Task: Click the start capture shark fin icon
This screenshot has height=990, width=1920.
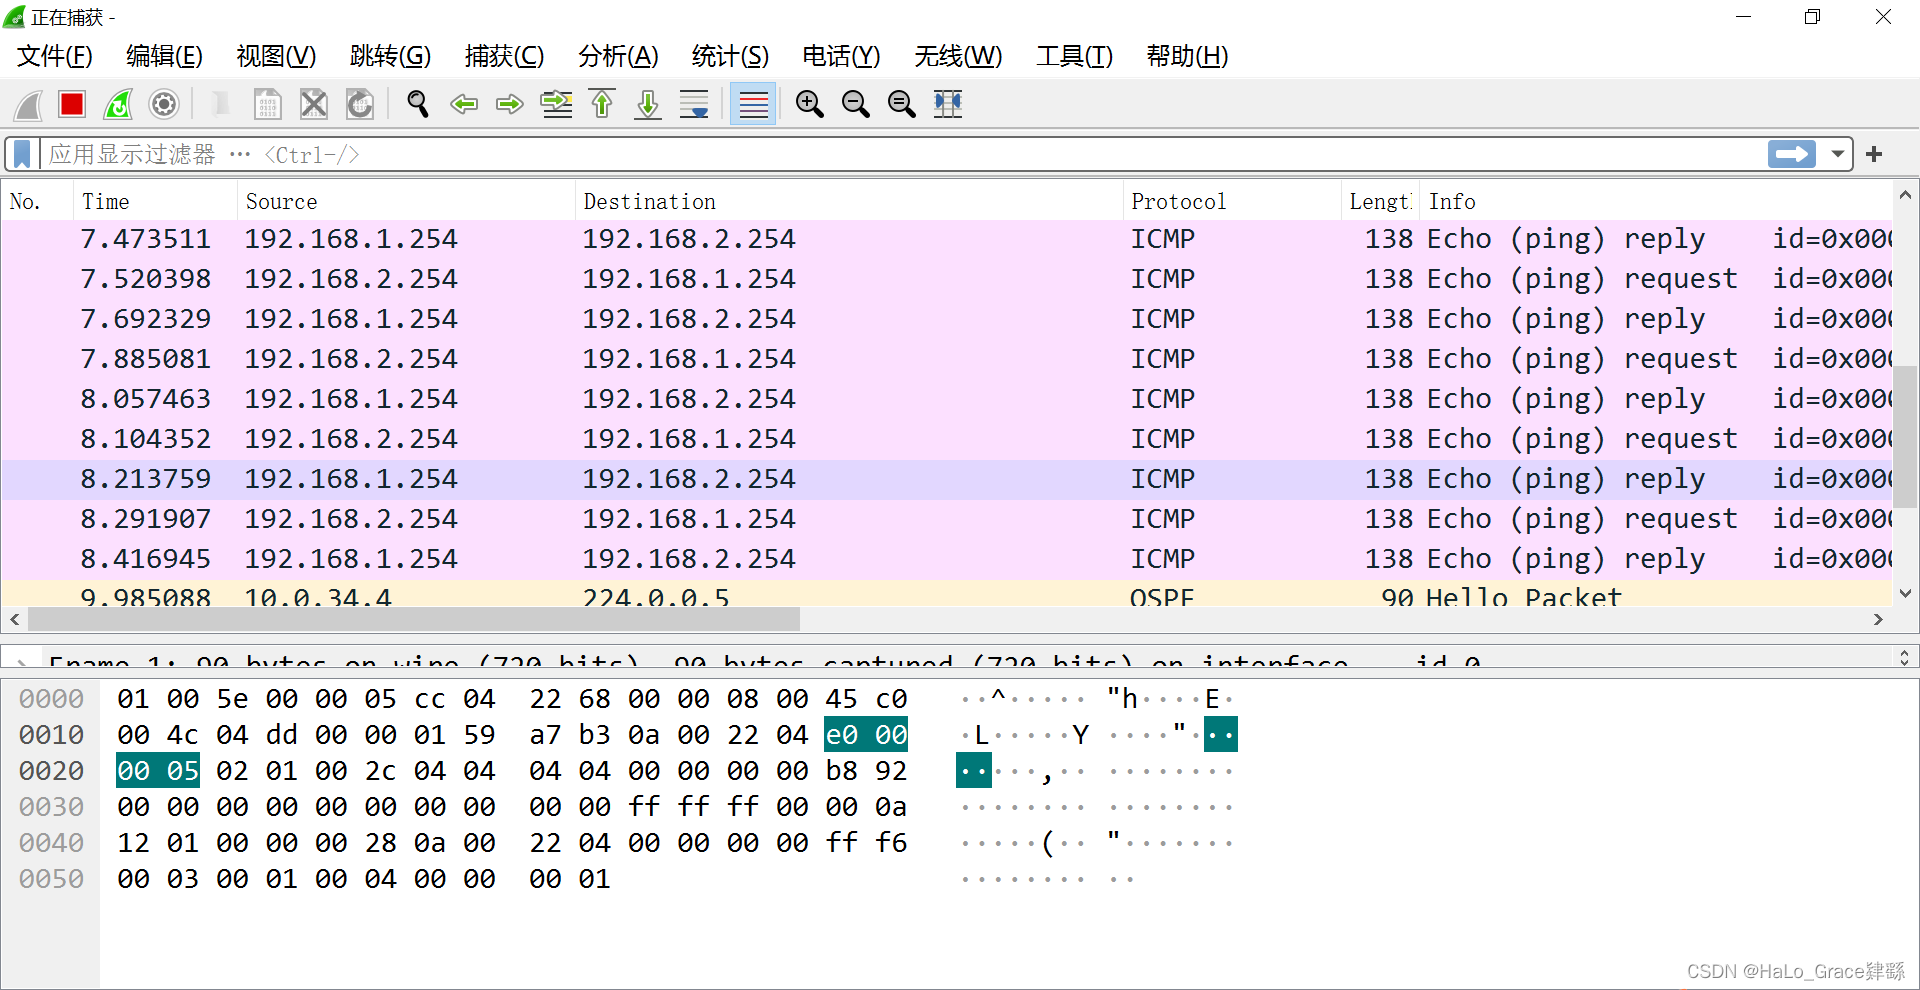Action: [29, 104]
